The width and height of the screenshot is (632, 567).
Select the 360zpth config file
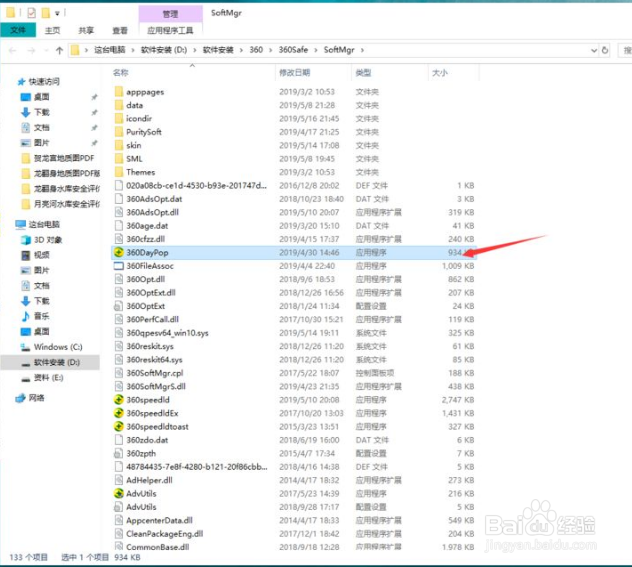coord(141,453)
